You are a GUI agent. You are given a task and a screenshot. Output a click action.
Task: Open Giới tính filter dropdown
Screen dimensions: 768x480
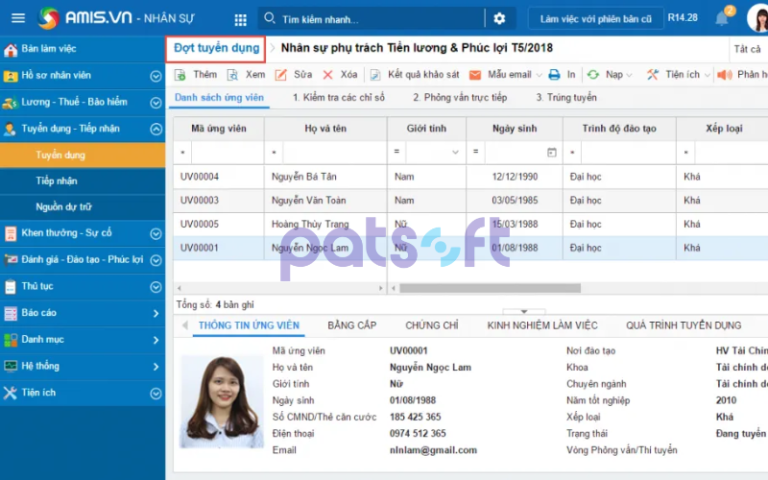[455, 152]
